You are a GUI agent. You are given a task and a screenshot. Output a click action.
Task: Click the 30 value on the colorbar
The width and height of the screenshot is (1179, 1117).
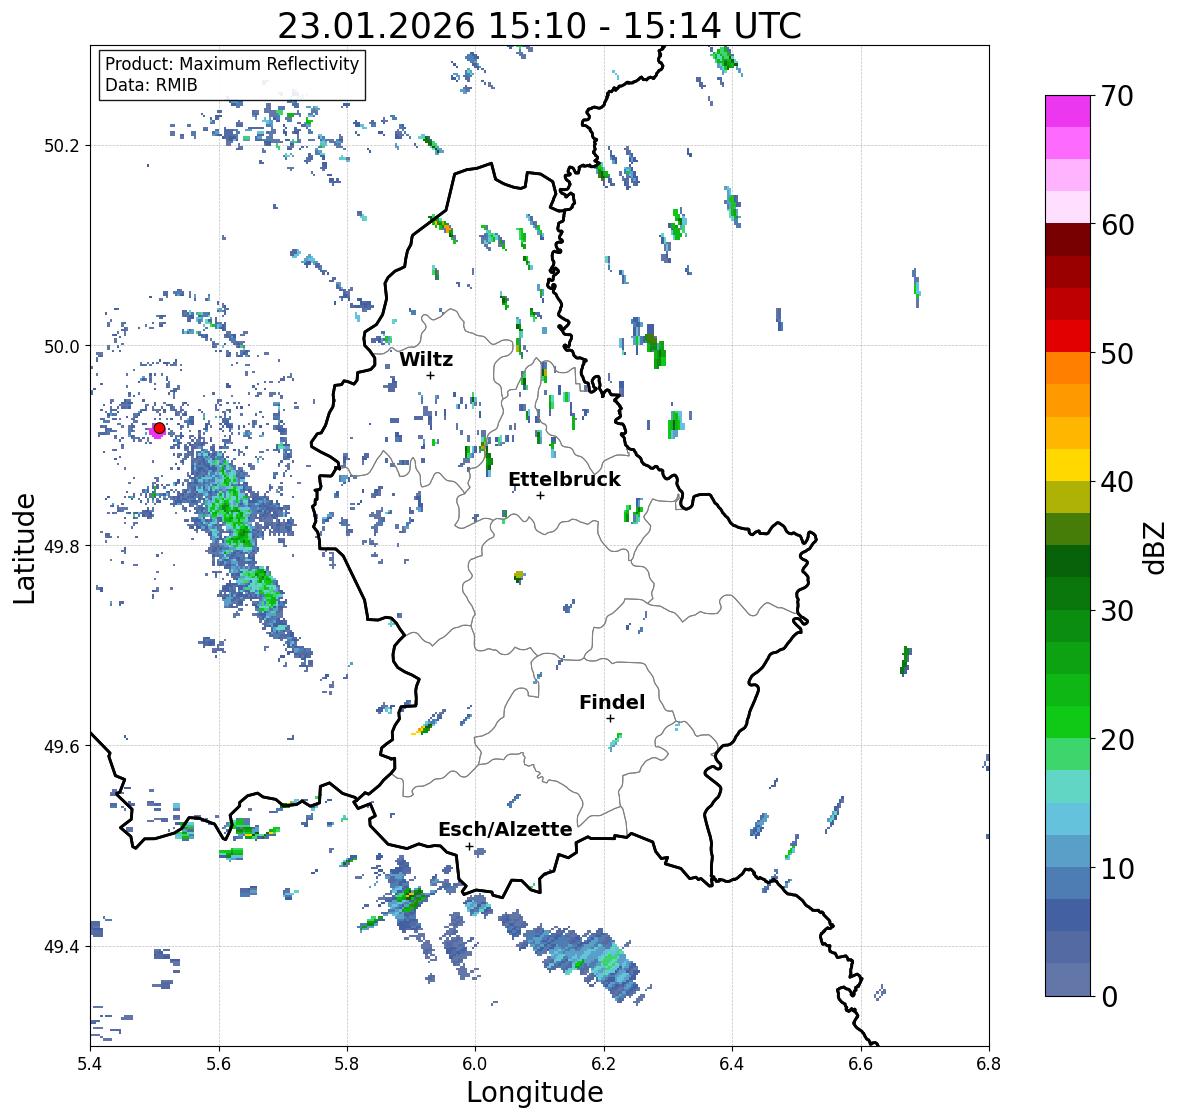click(1117, 611)
